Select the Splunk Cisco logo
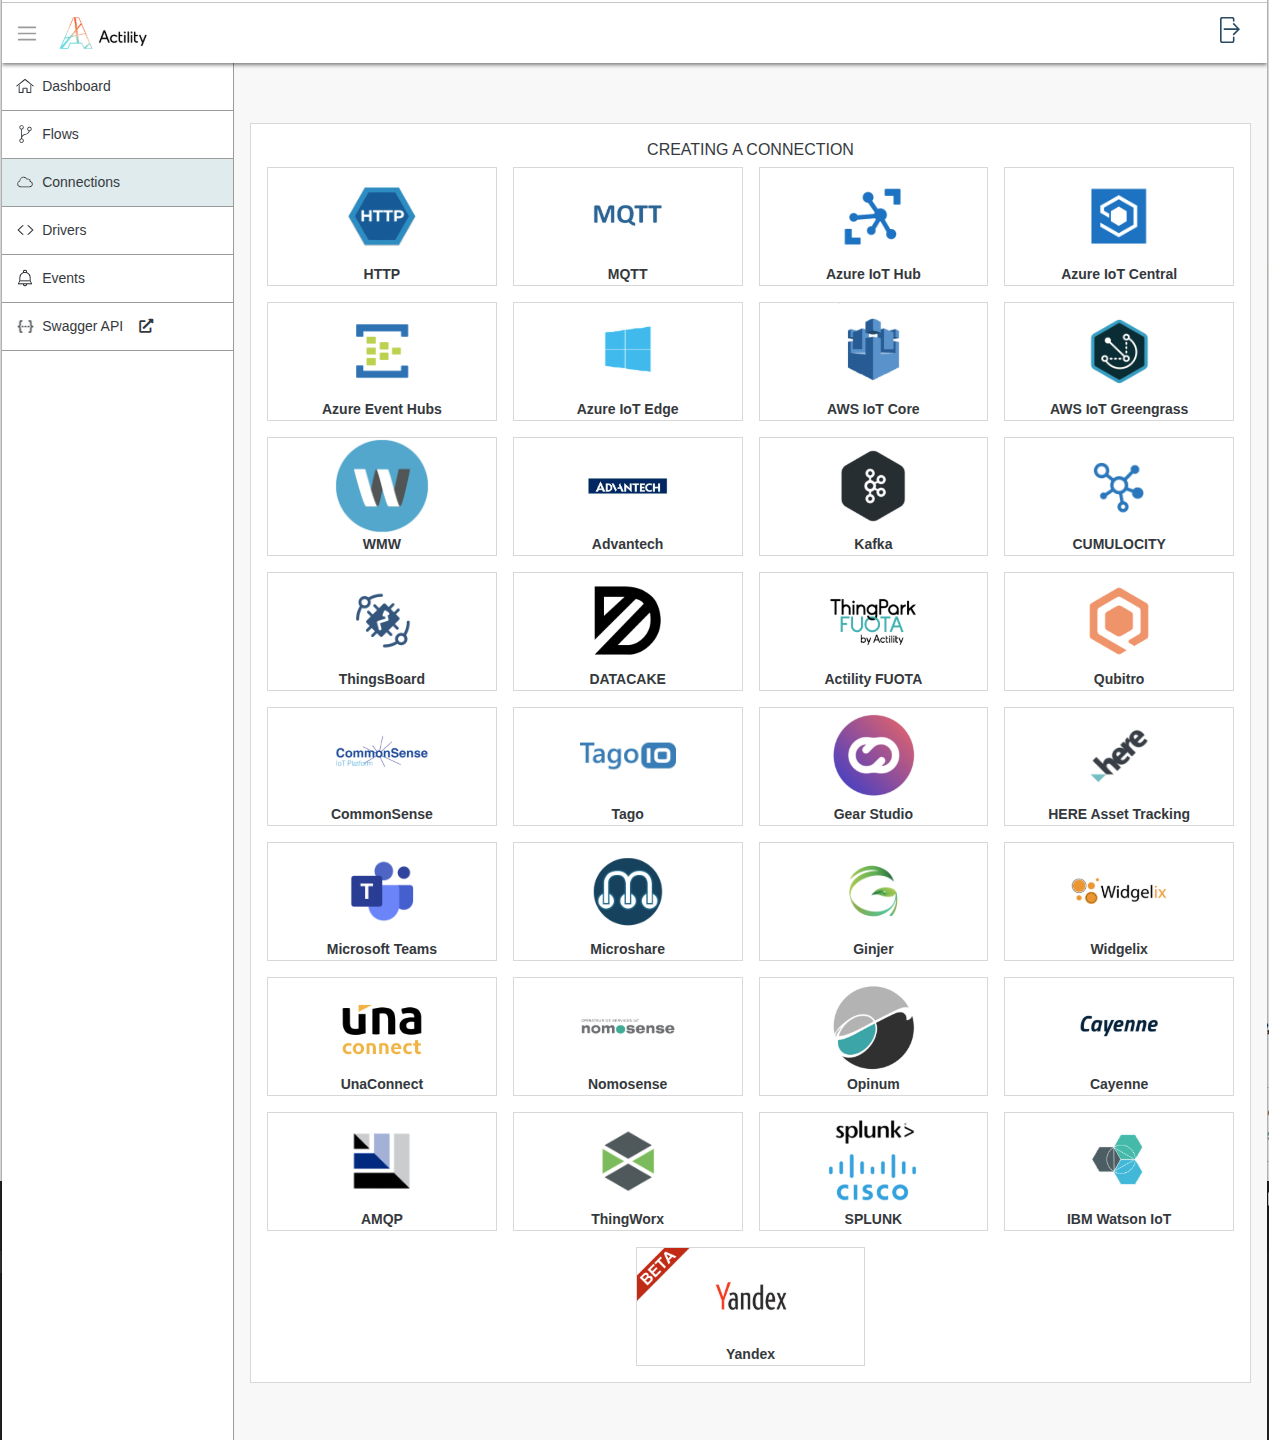 (873, 1161)
